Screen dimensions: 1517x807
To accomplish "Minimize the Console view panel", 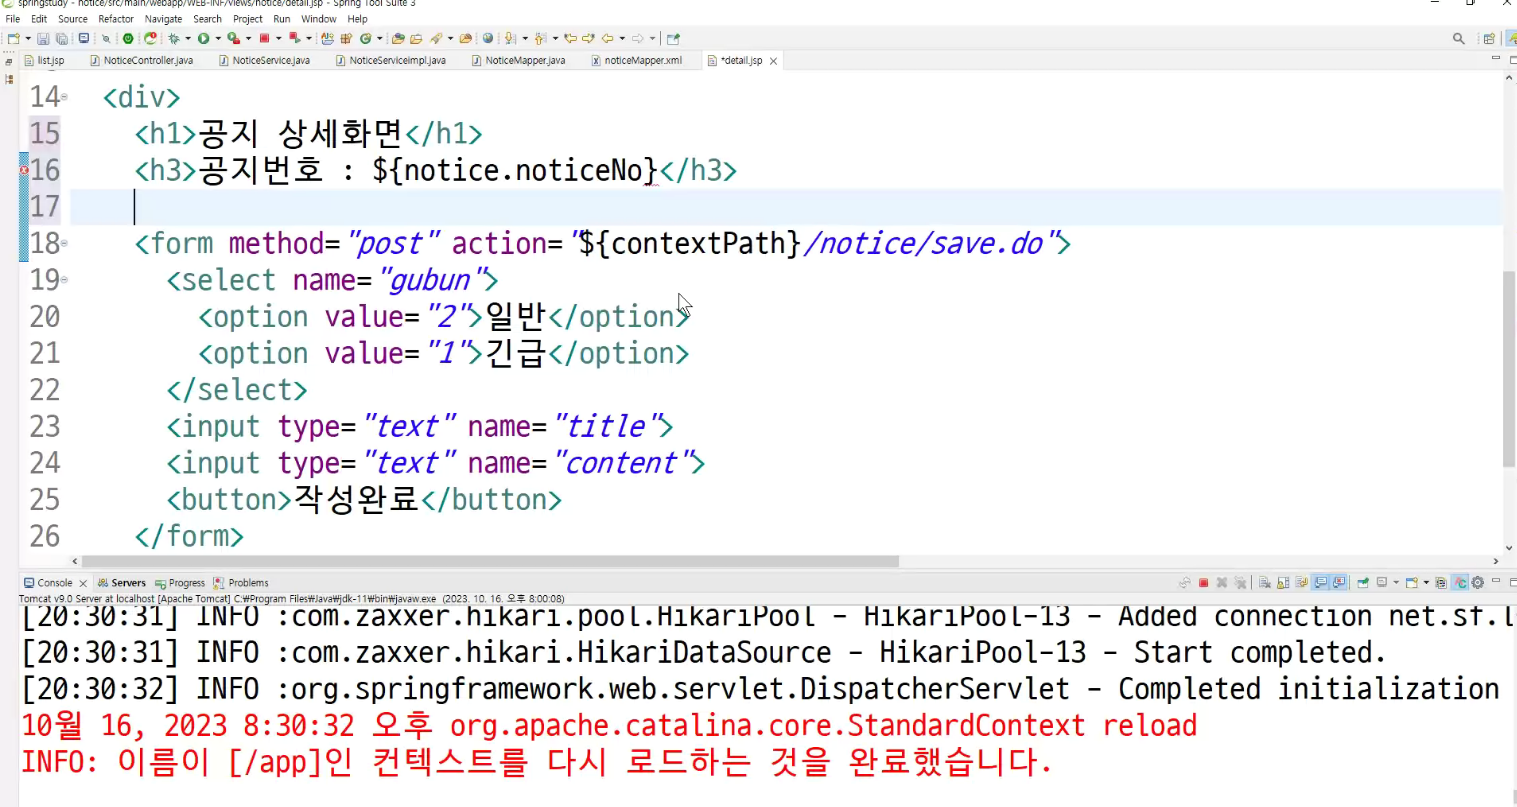I will [1496, 581].
